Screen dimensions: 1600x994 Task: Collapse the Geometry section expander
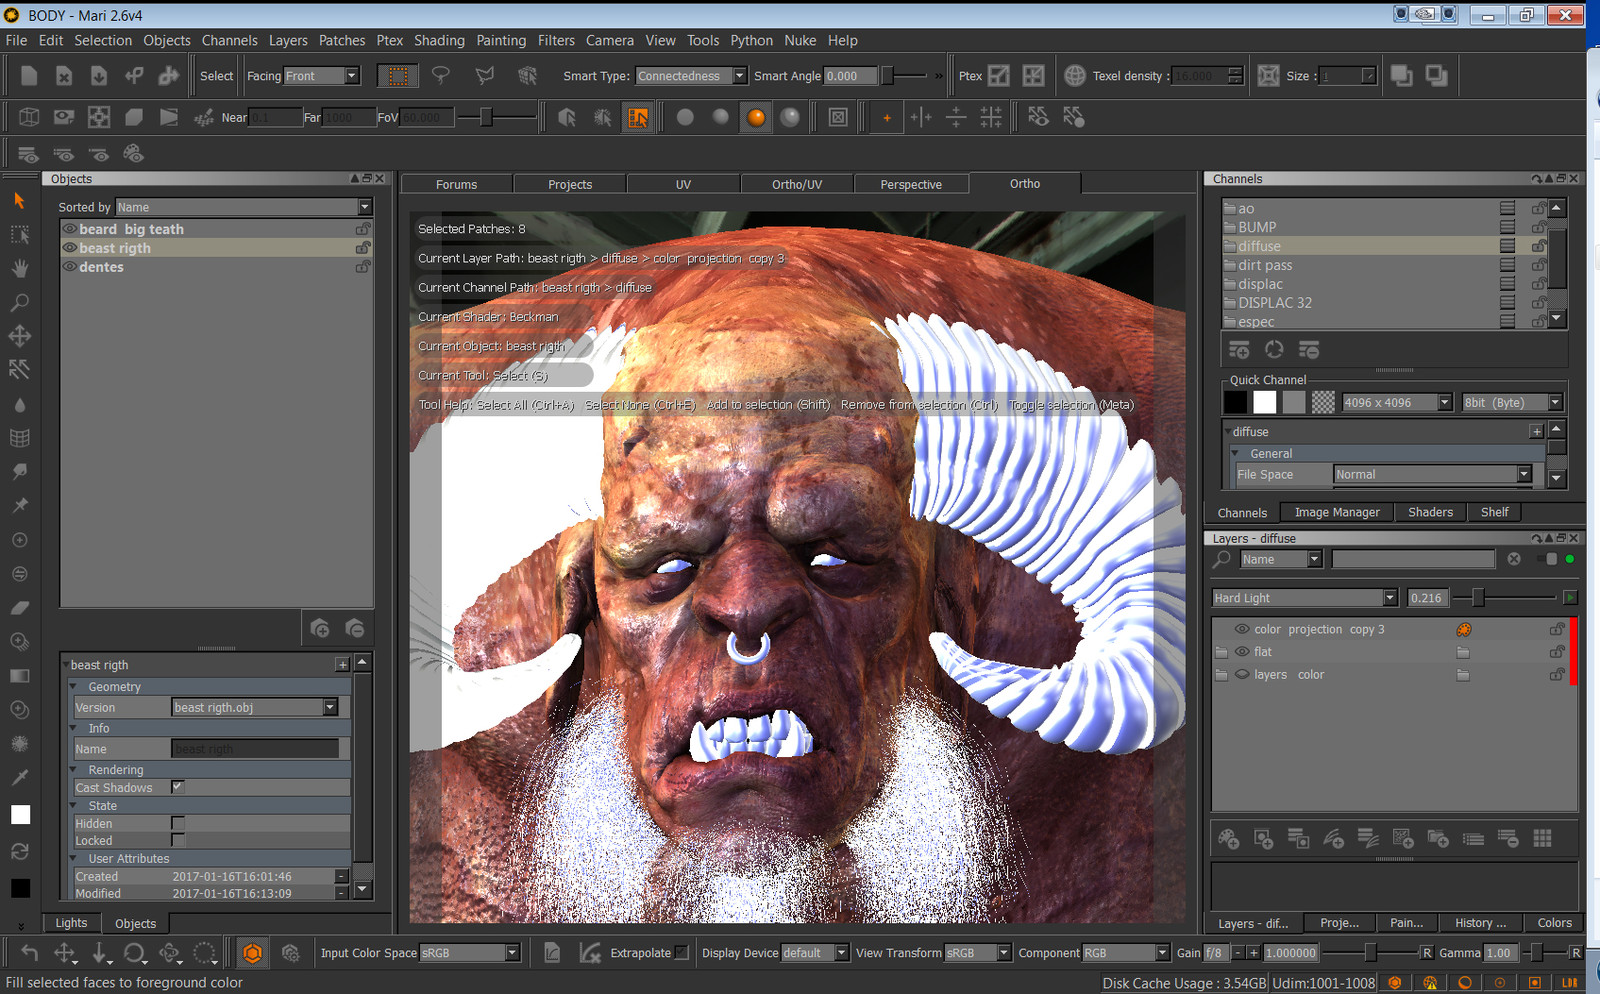click(74, 687)
